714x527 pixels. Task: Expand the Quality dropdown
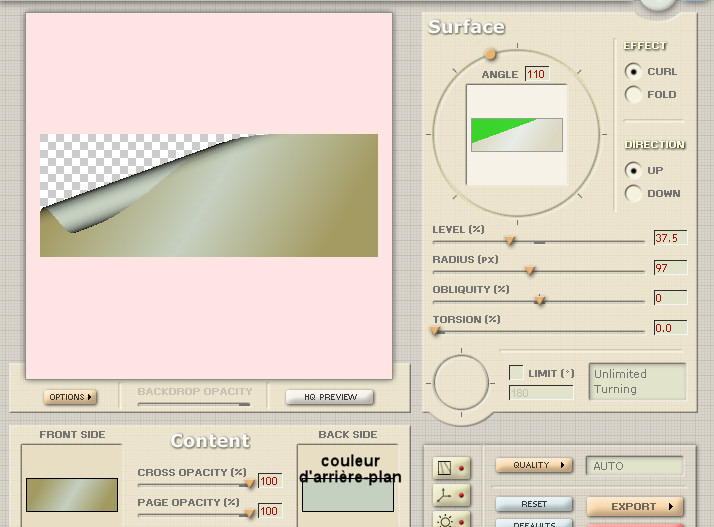(x=534, y=465)
